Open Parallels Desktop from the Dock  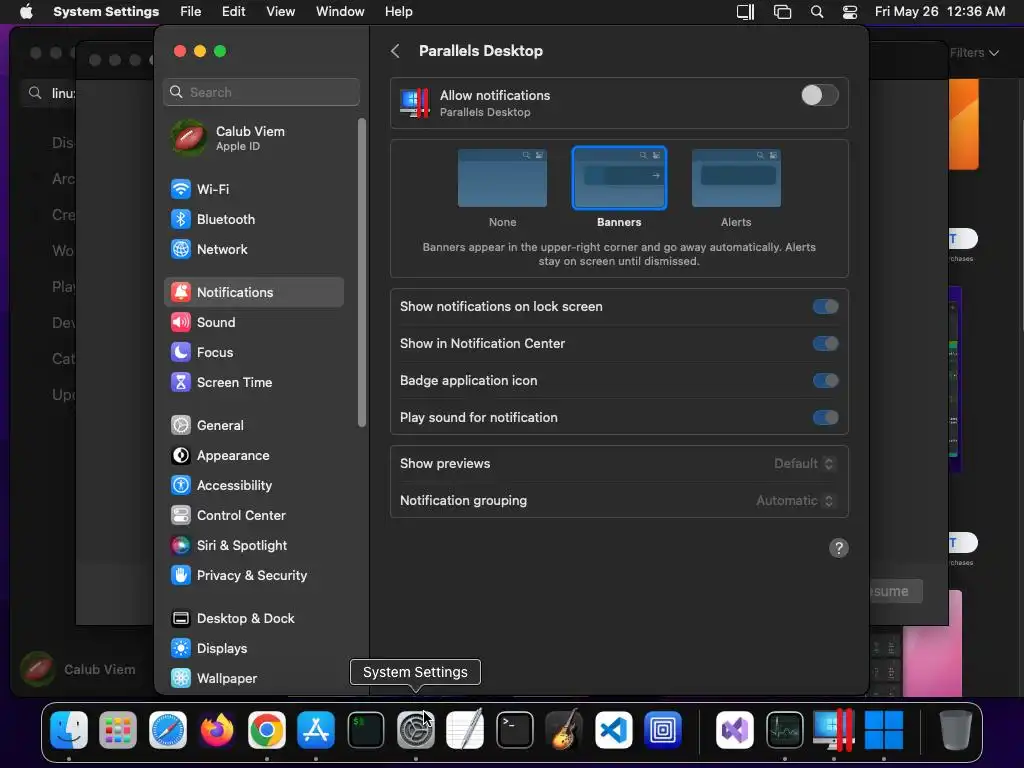pyautogui.click(x=834, y=729)
